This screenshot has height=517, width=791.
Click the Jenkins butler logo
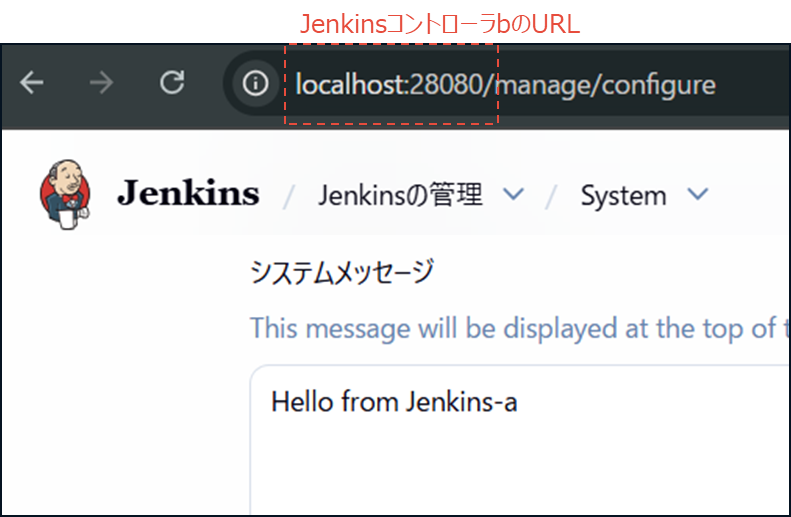(x=65, y=193)
